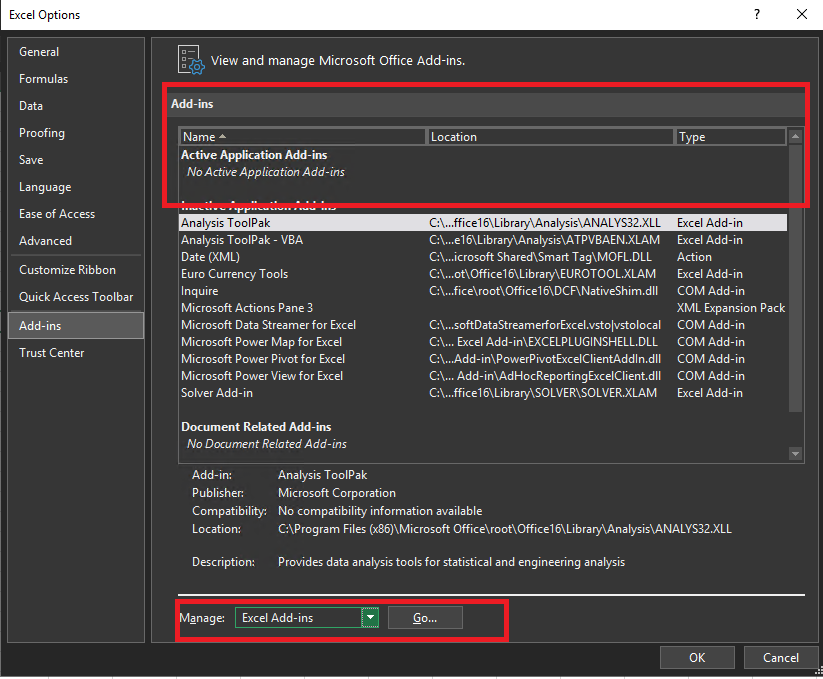The height and width of the screenshot is (679, 823).
Task: Select the Inquire add-in
Action: click(483, 291)
